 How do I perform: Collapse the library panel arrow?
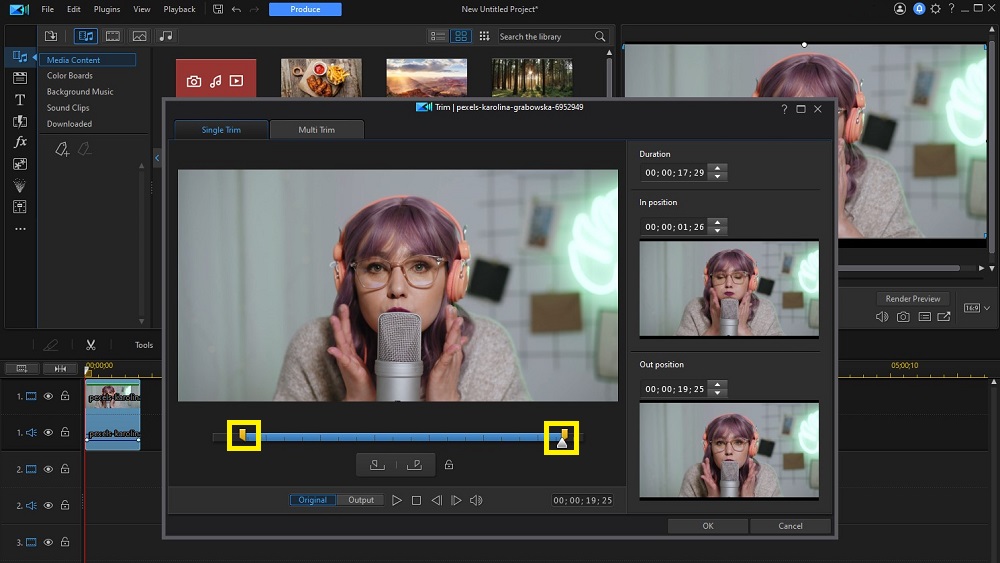point(157,158)
